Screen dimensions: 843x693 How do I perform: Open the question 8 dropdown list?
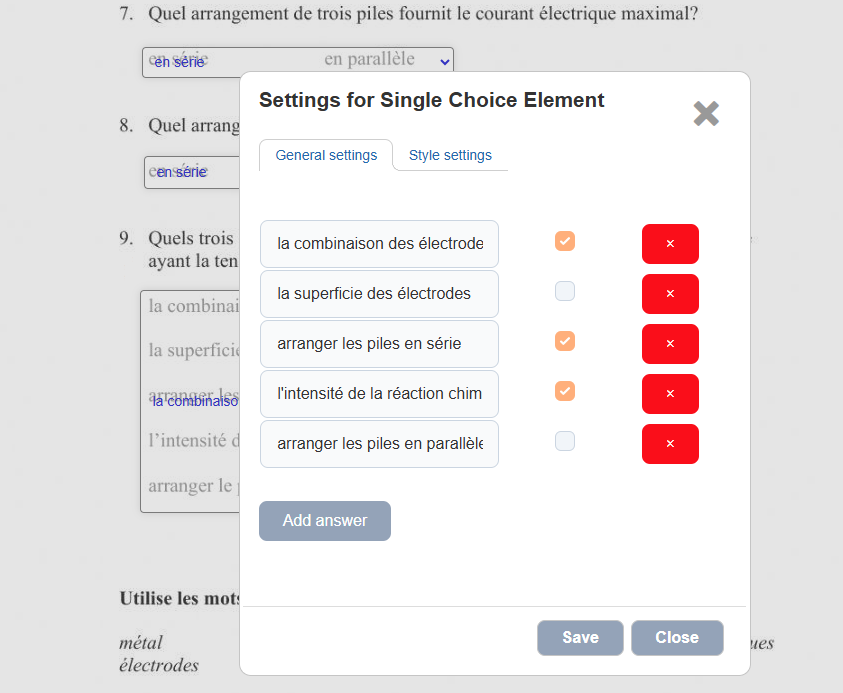point(192,172)
